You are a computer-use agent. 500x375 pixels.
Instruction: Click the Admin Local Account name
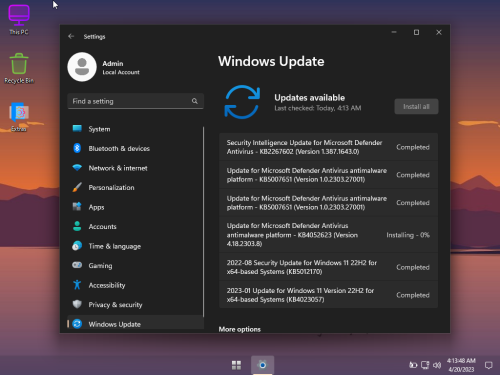click(x=121, y=67)
